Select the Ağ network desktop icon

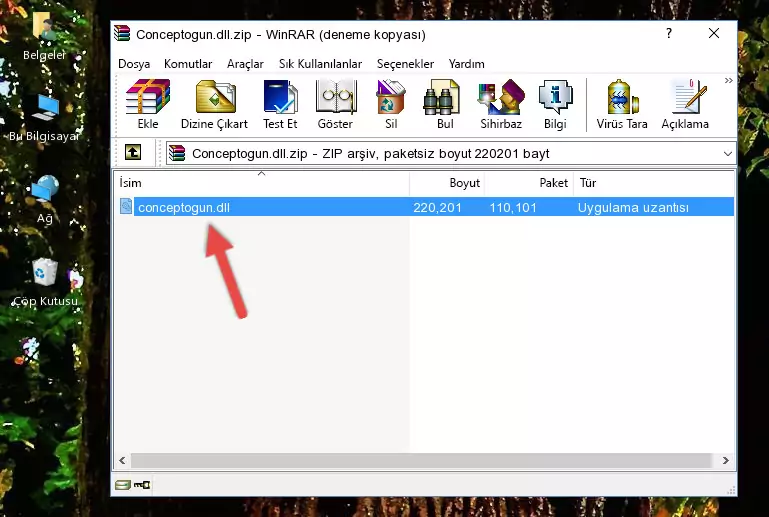(x=44, y=200)
